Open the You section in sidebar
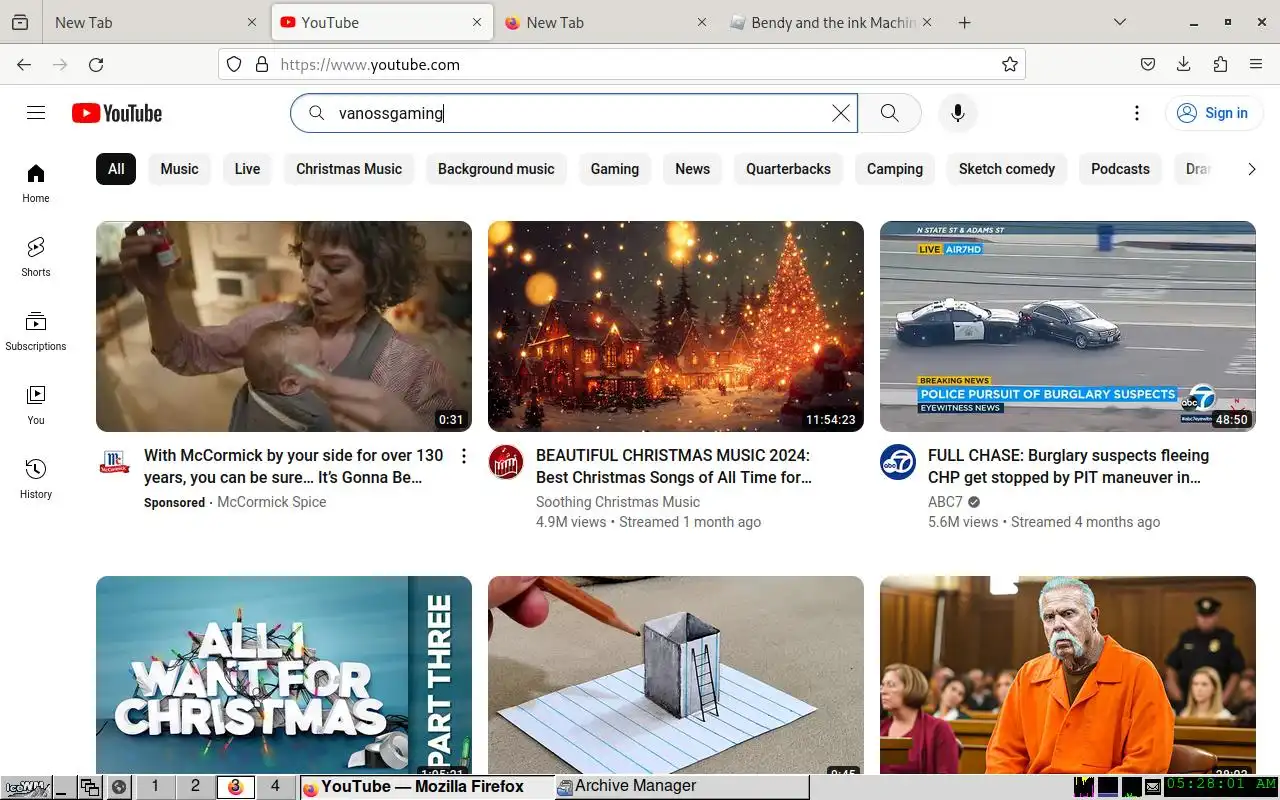This screenshot has width=1280, height=800. (x=36, y=405)
